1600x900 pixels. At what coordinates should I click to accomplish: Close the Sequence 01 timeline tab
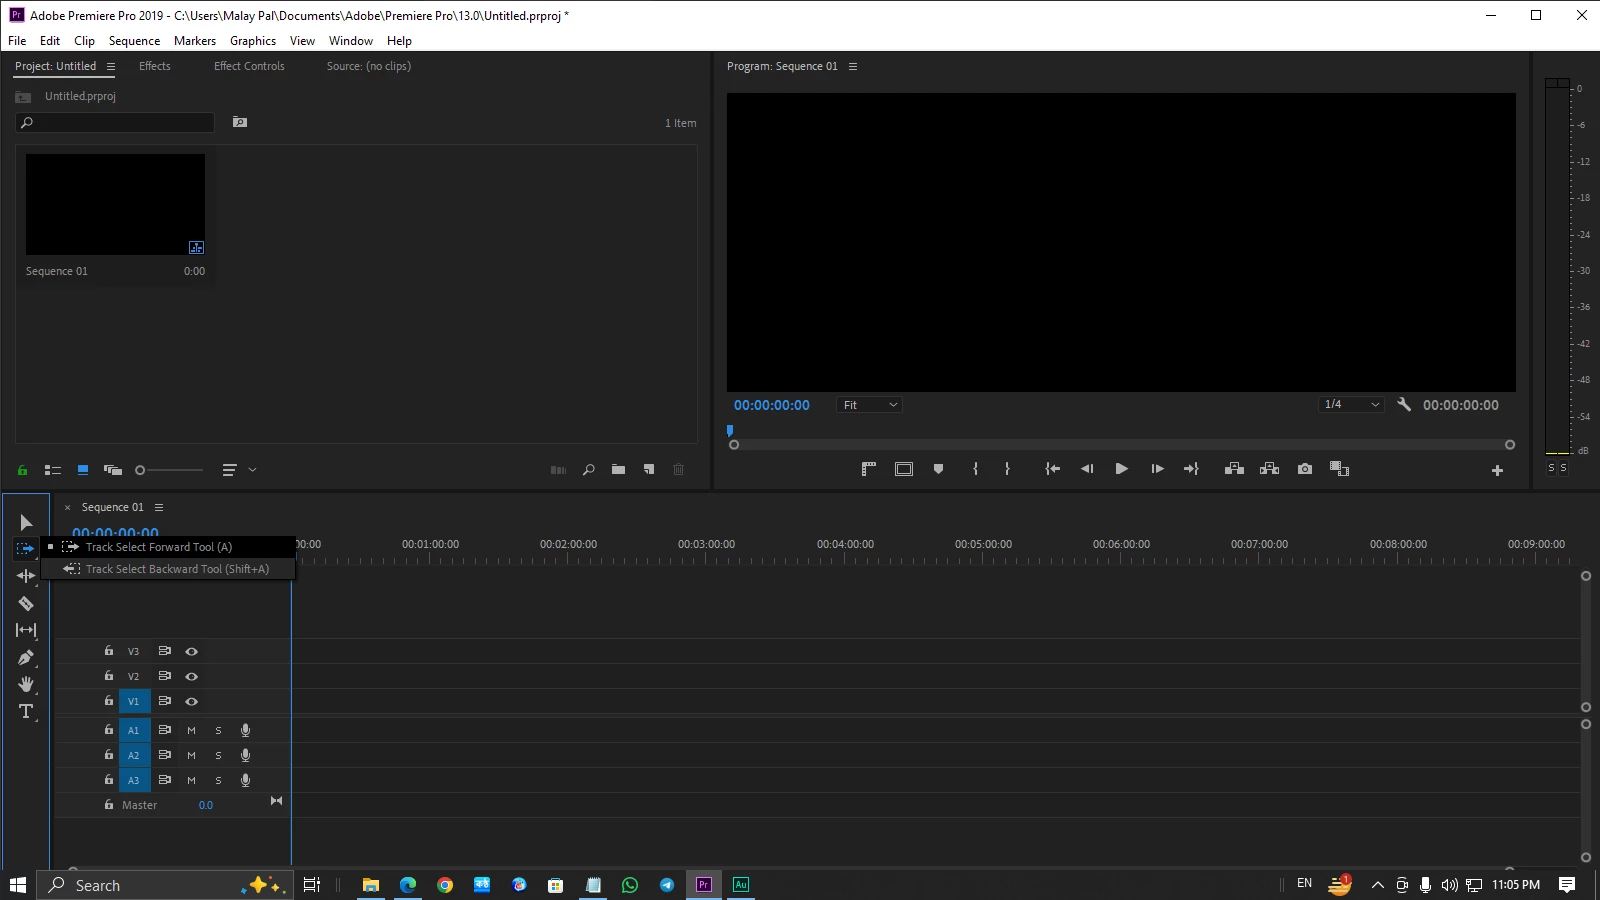click(68, 508)
